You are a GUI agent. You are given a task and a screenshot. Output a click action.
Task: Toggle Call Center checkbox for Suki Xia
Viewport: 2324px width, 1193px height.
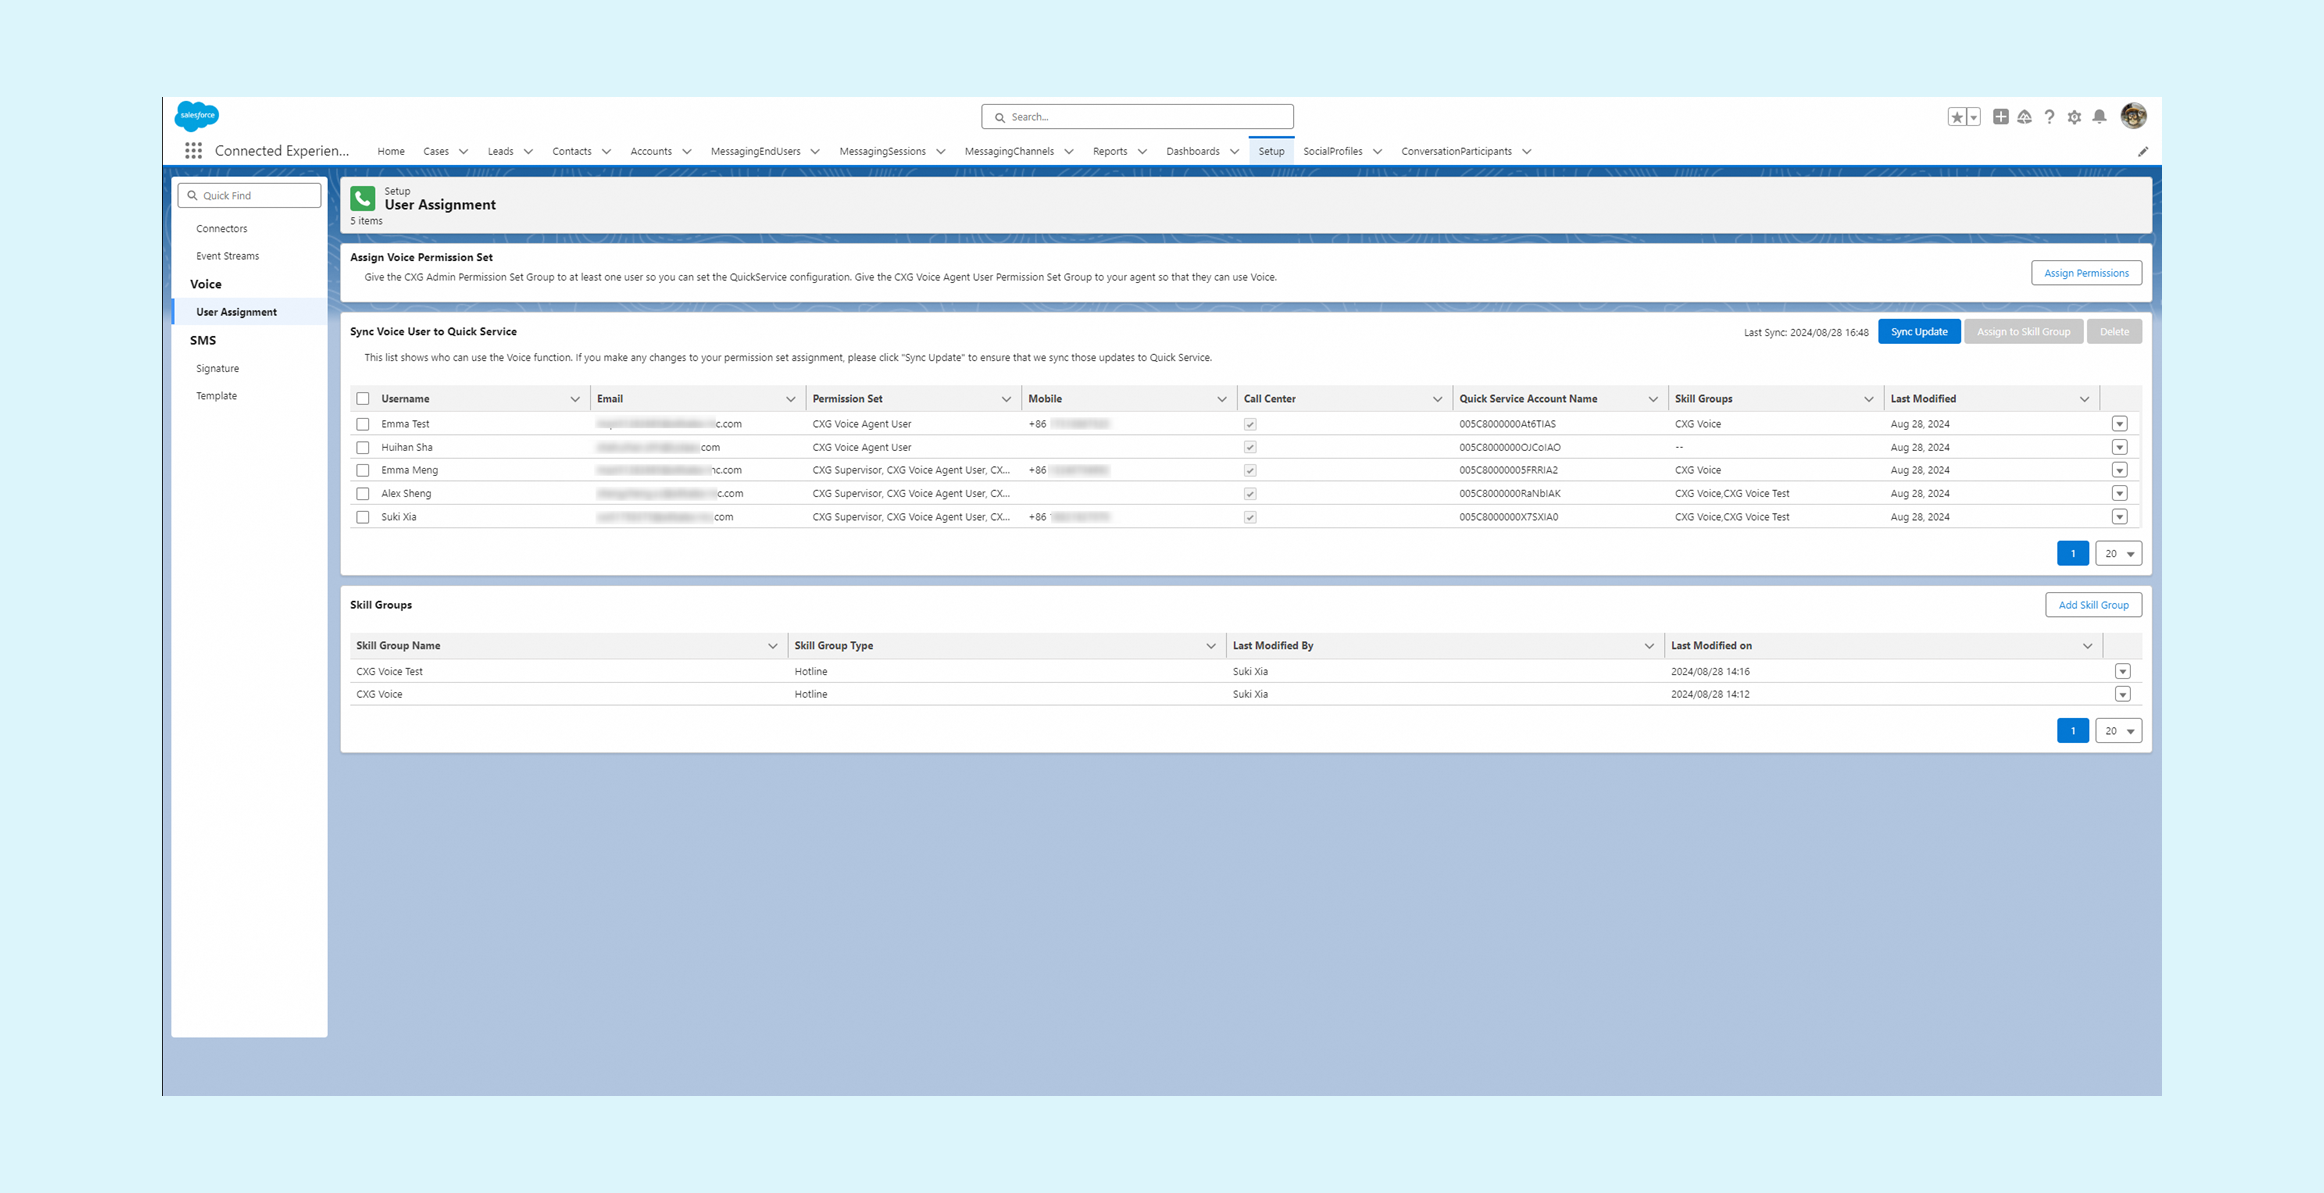(1250, 517)
